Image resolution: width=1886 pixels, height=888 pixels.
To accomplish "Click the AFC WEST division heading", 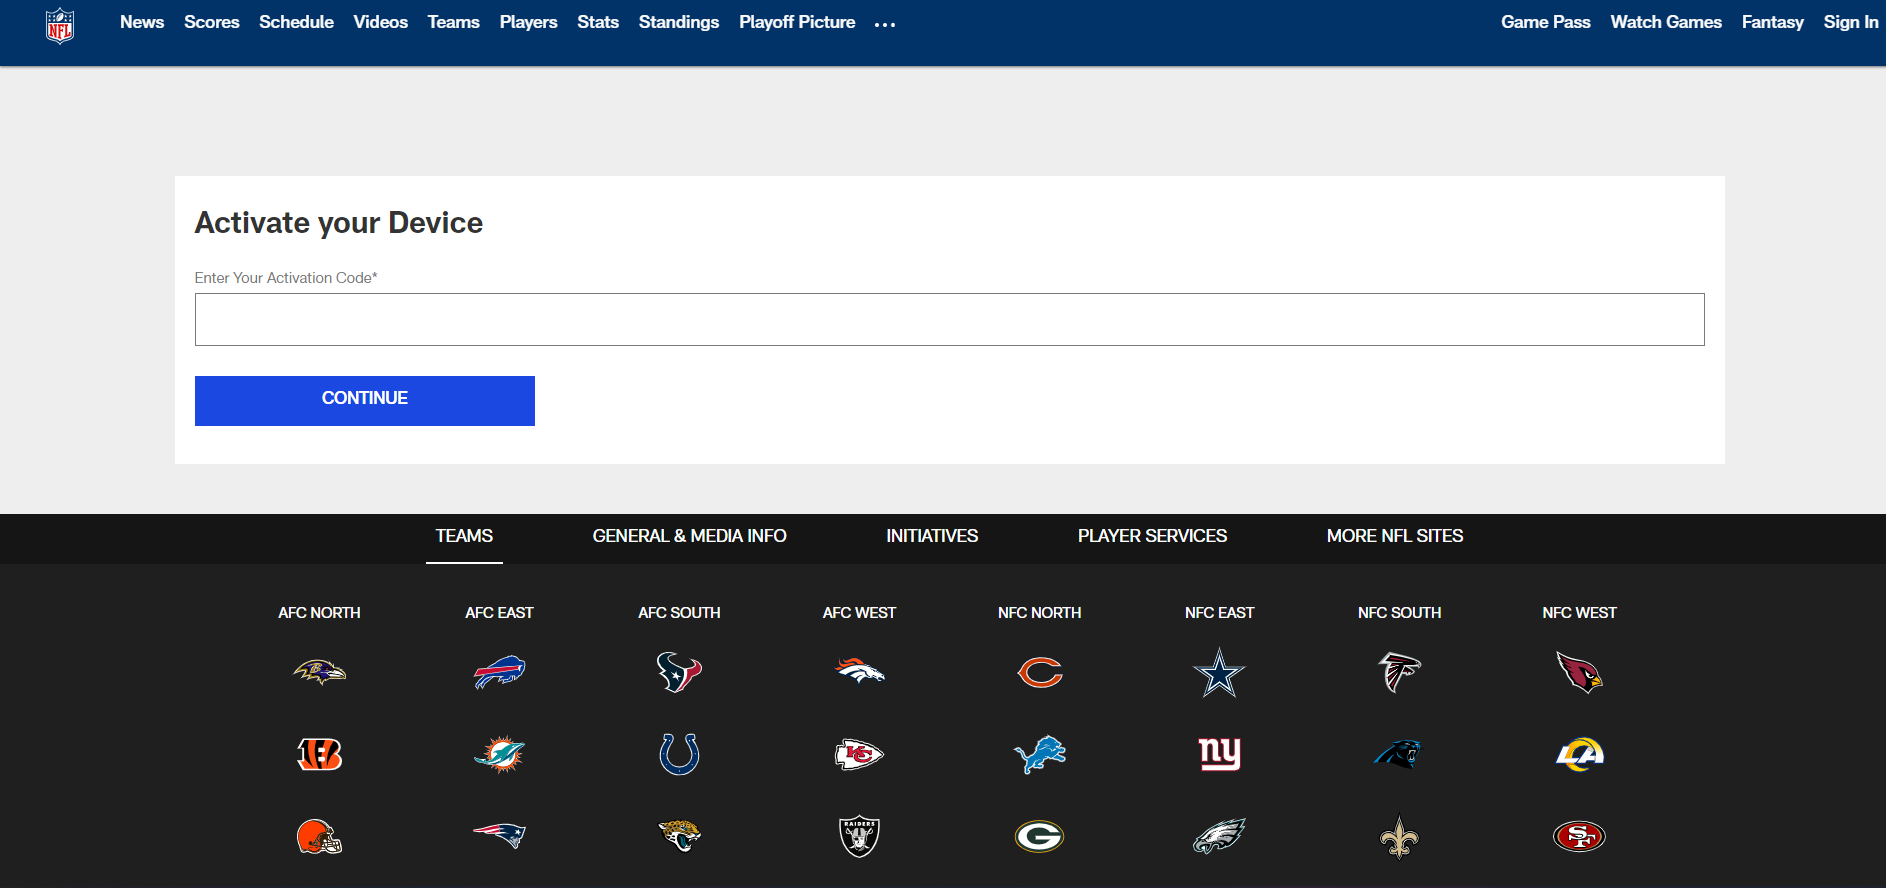I will 859,613.
